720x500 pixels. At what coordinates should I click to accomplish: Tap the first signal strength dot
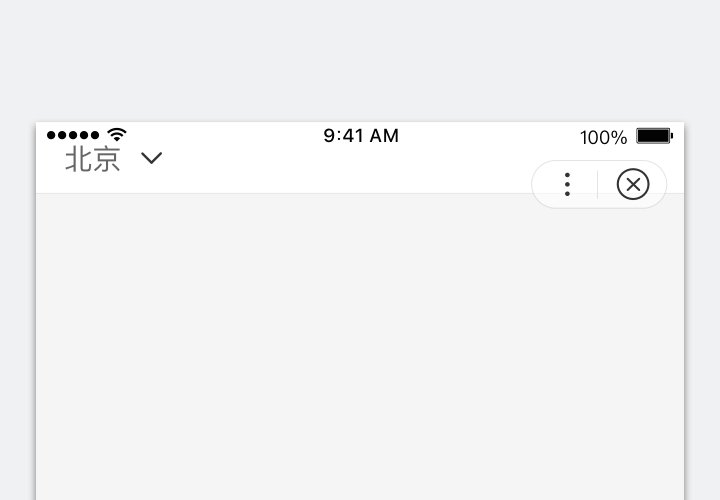coord(52,136)
